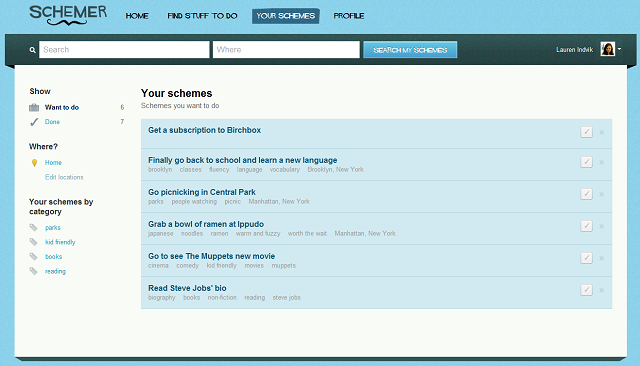Show Done schemes filter
This screenshot has width=640, height=366.
52,122
